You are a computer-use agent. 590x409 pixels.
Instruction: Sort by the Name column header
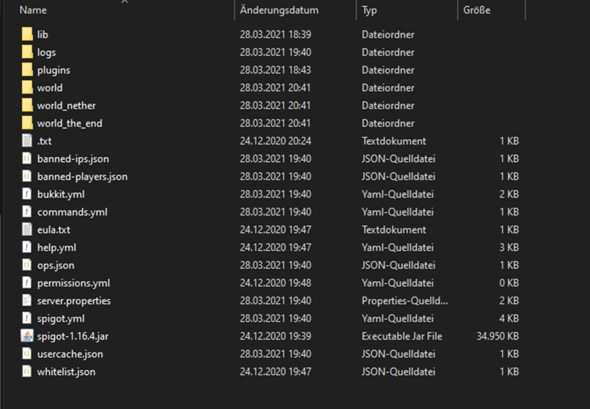(x=33, y=10)
